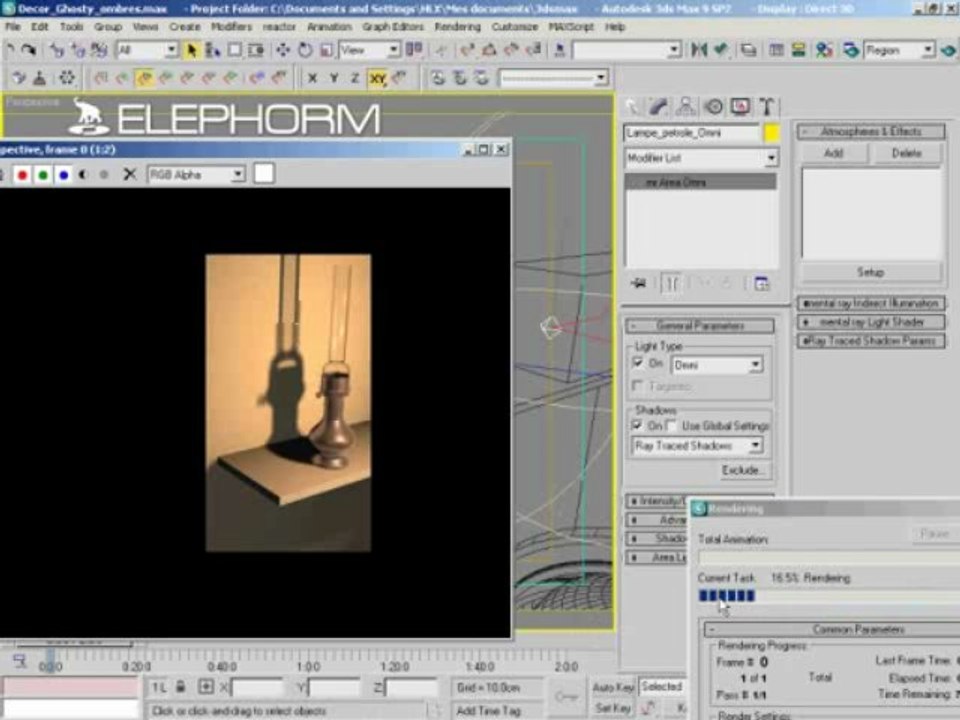The image size is (960, 720).
Task: Activate the Select and Rotate tool
Action: [x=305, y=50]
